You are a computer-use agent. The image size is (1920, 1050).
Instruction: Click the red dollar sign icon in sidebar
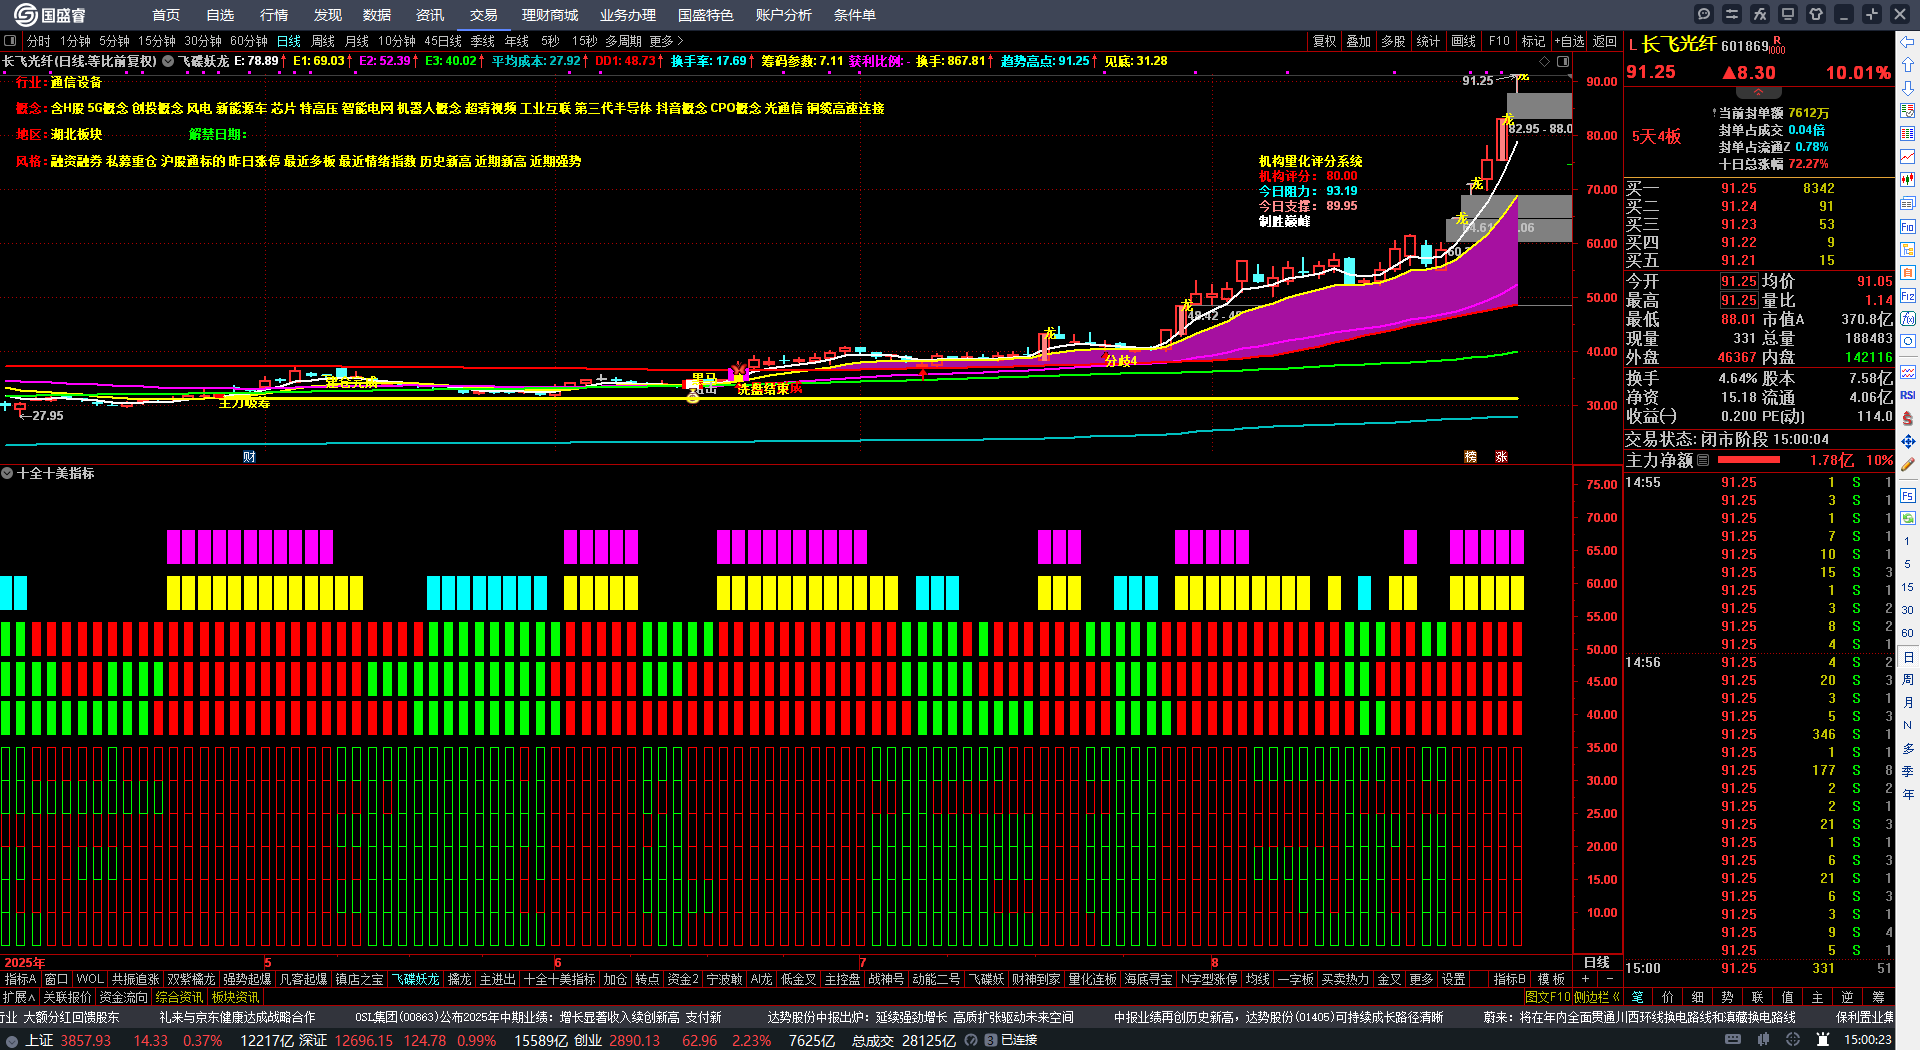pyautogui.click(x=1908, y=418)
